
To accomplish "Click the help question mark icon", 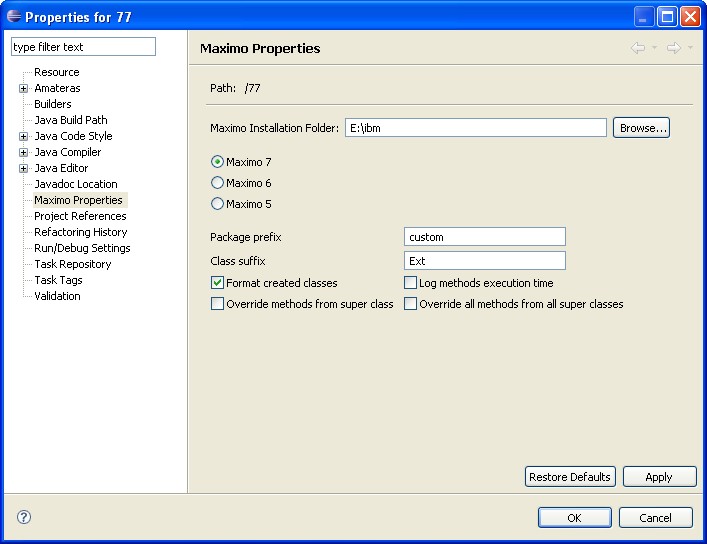I will [24, 517].
